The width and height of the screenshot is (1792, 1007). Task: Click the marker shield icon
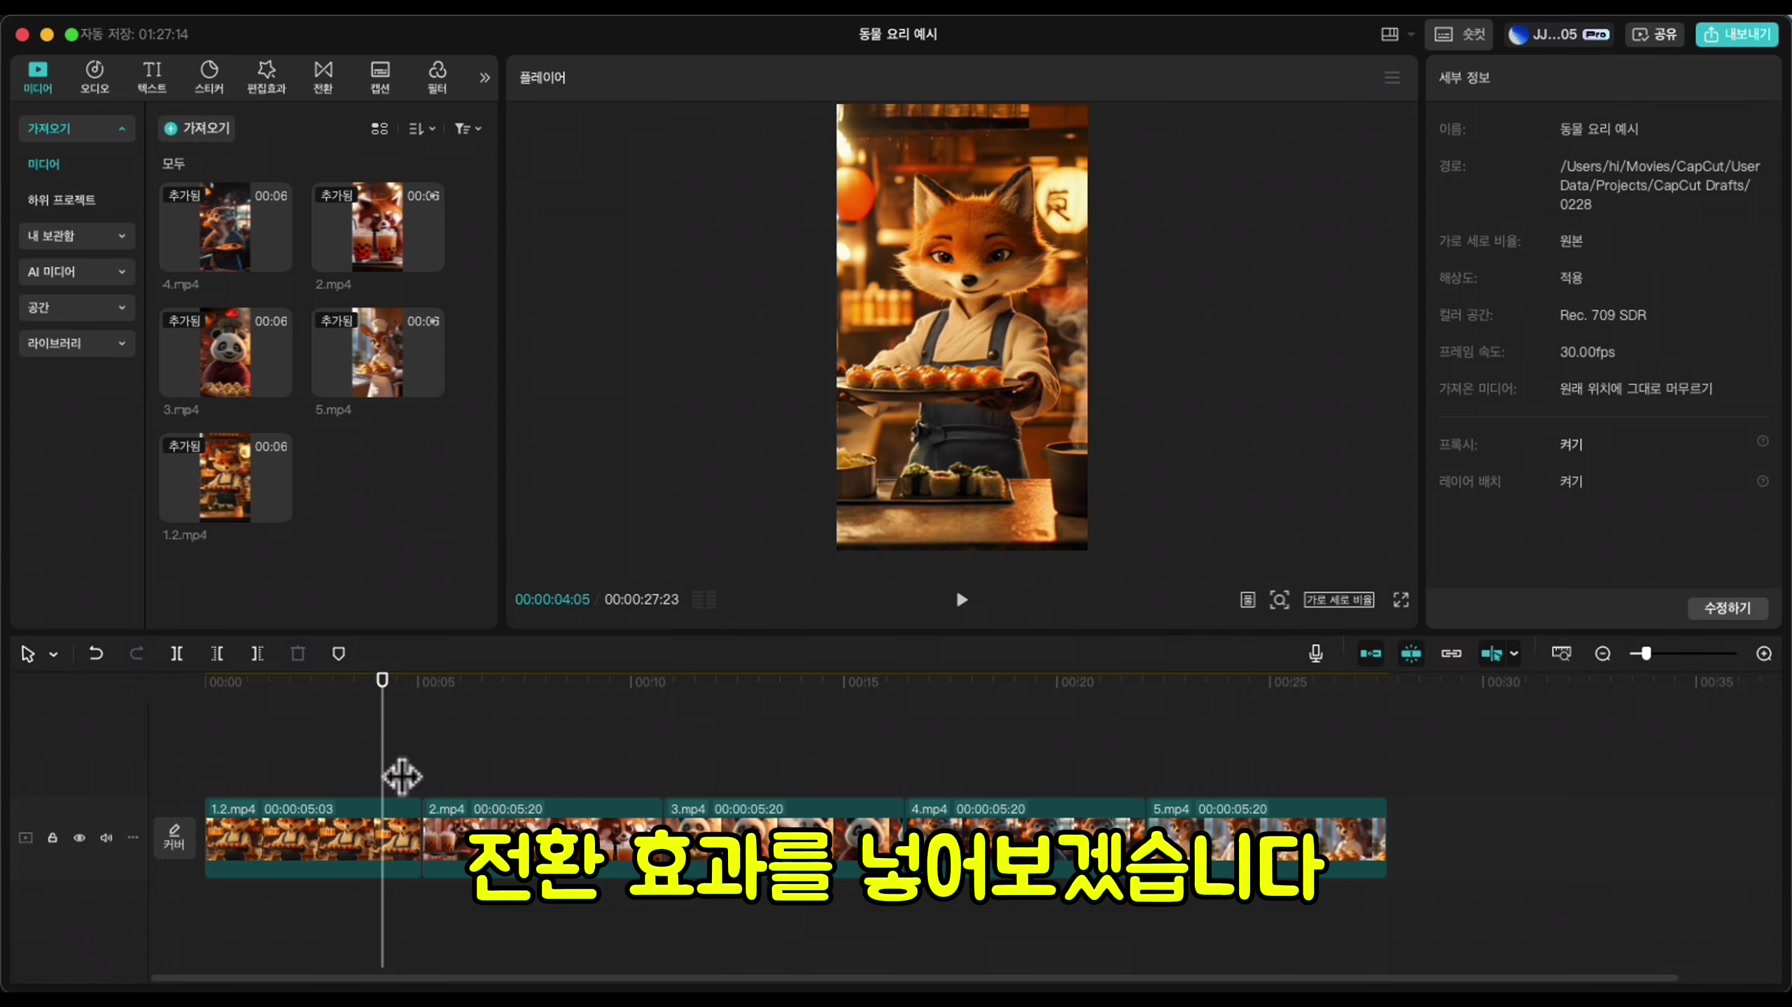pyautogui.click(x=338, y=653)
